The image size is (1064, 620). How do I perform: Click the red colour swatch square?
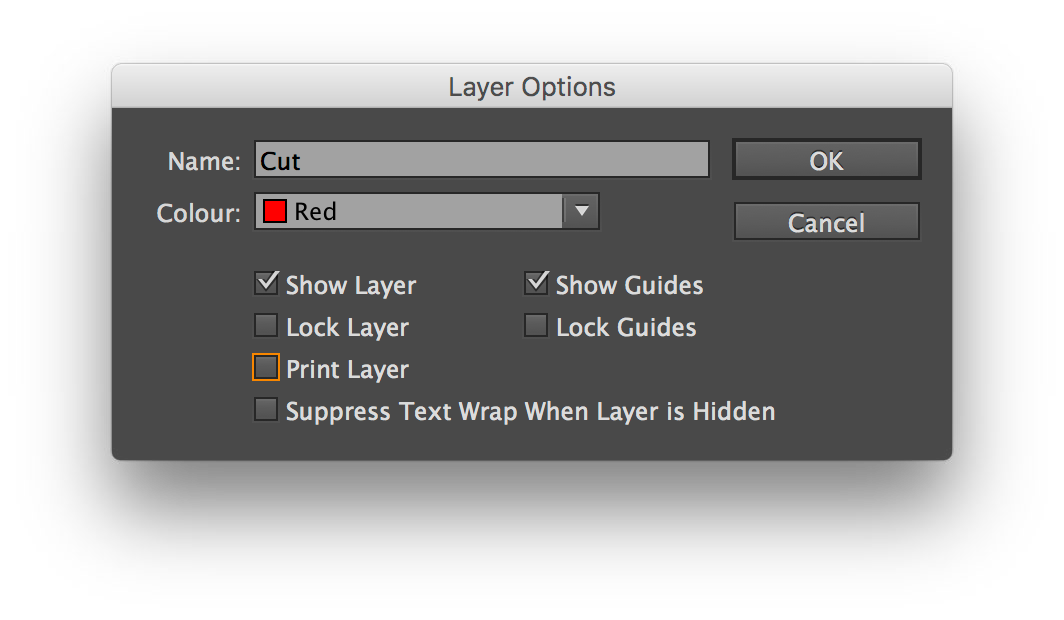(275, 212)
